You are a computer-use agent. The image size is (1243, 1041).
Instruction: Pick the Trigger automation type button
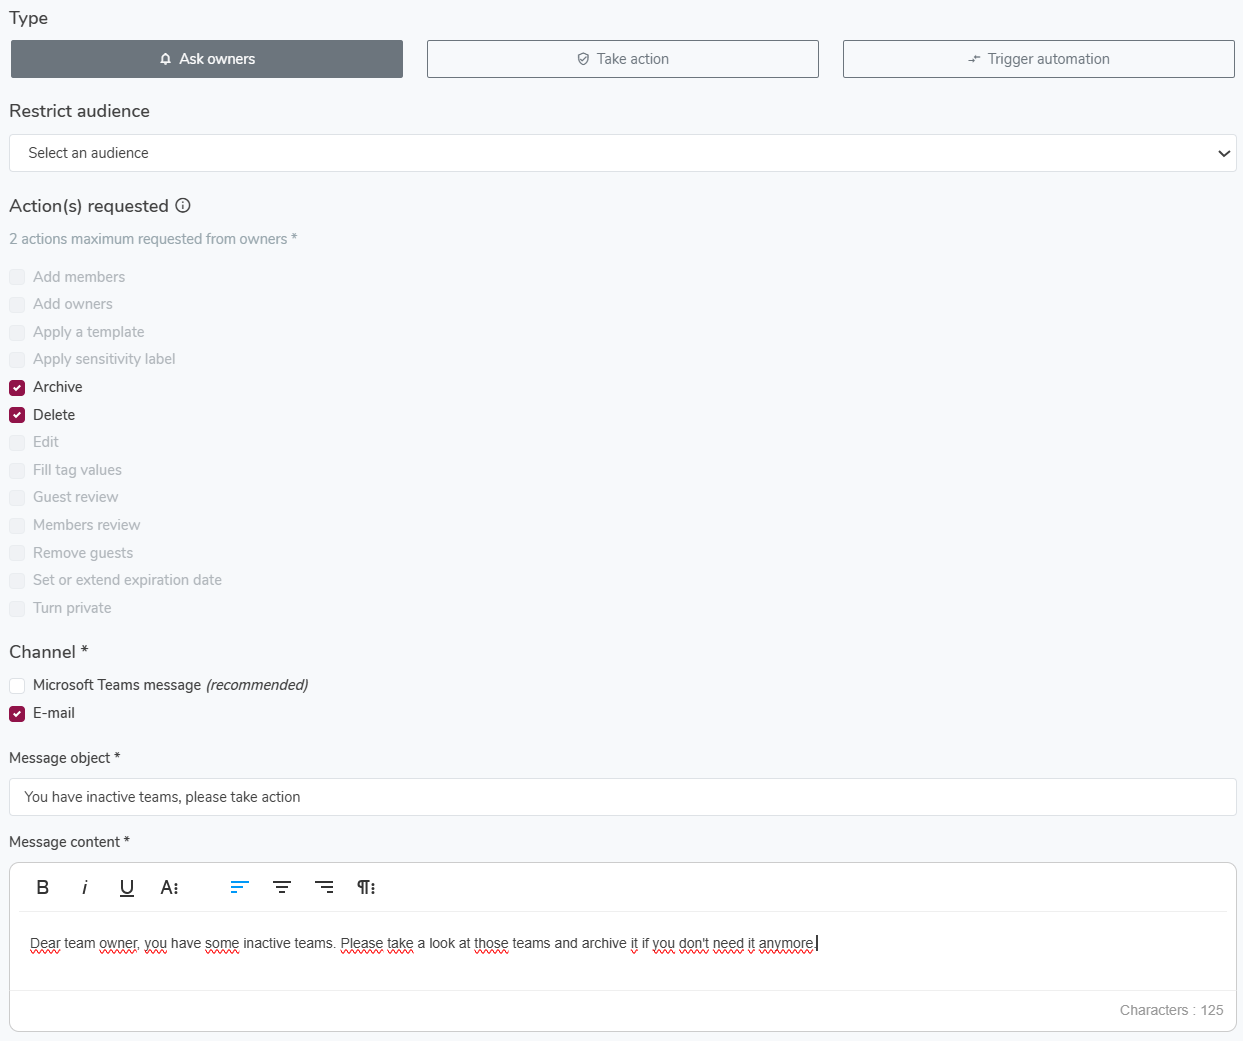(1039, 59)
